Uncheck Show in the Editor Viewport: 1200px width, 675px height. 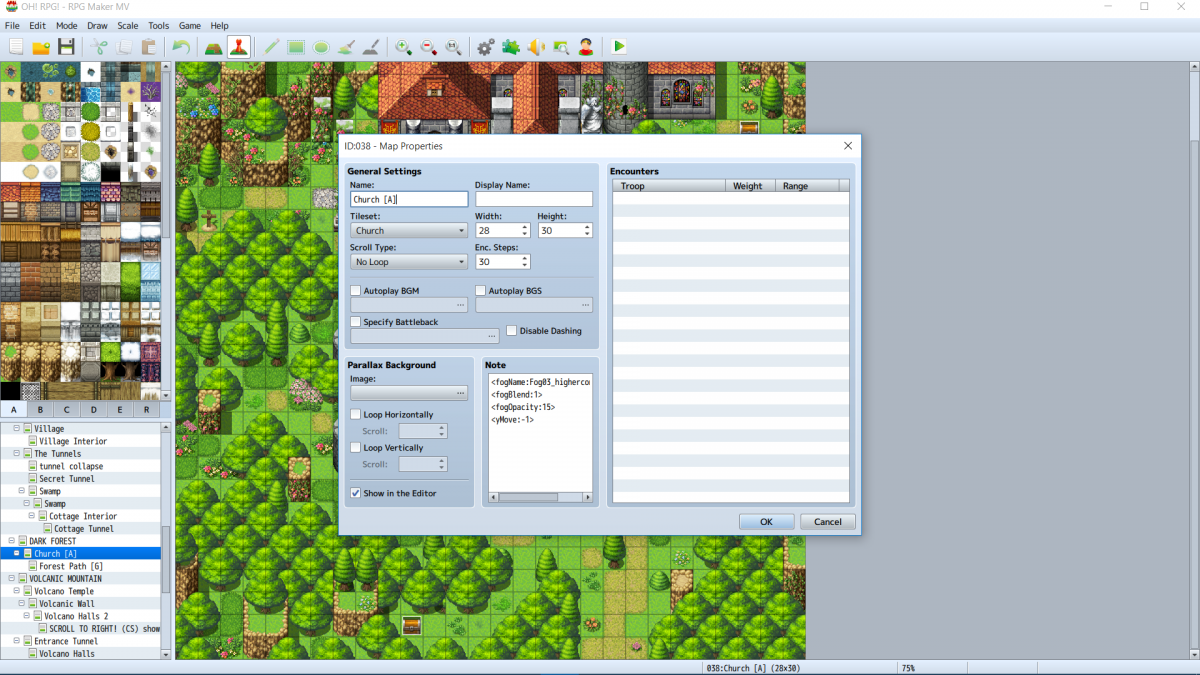pos(356,493)
